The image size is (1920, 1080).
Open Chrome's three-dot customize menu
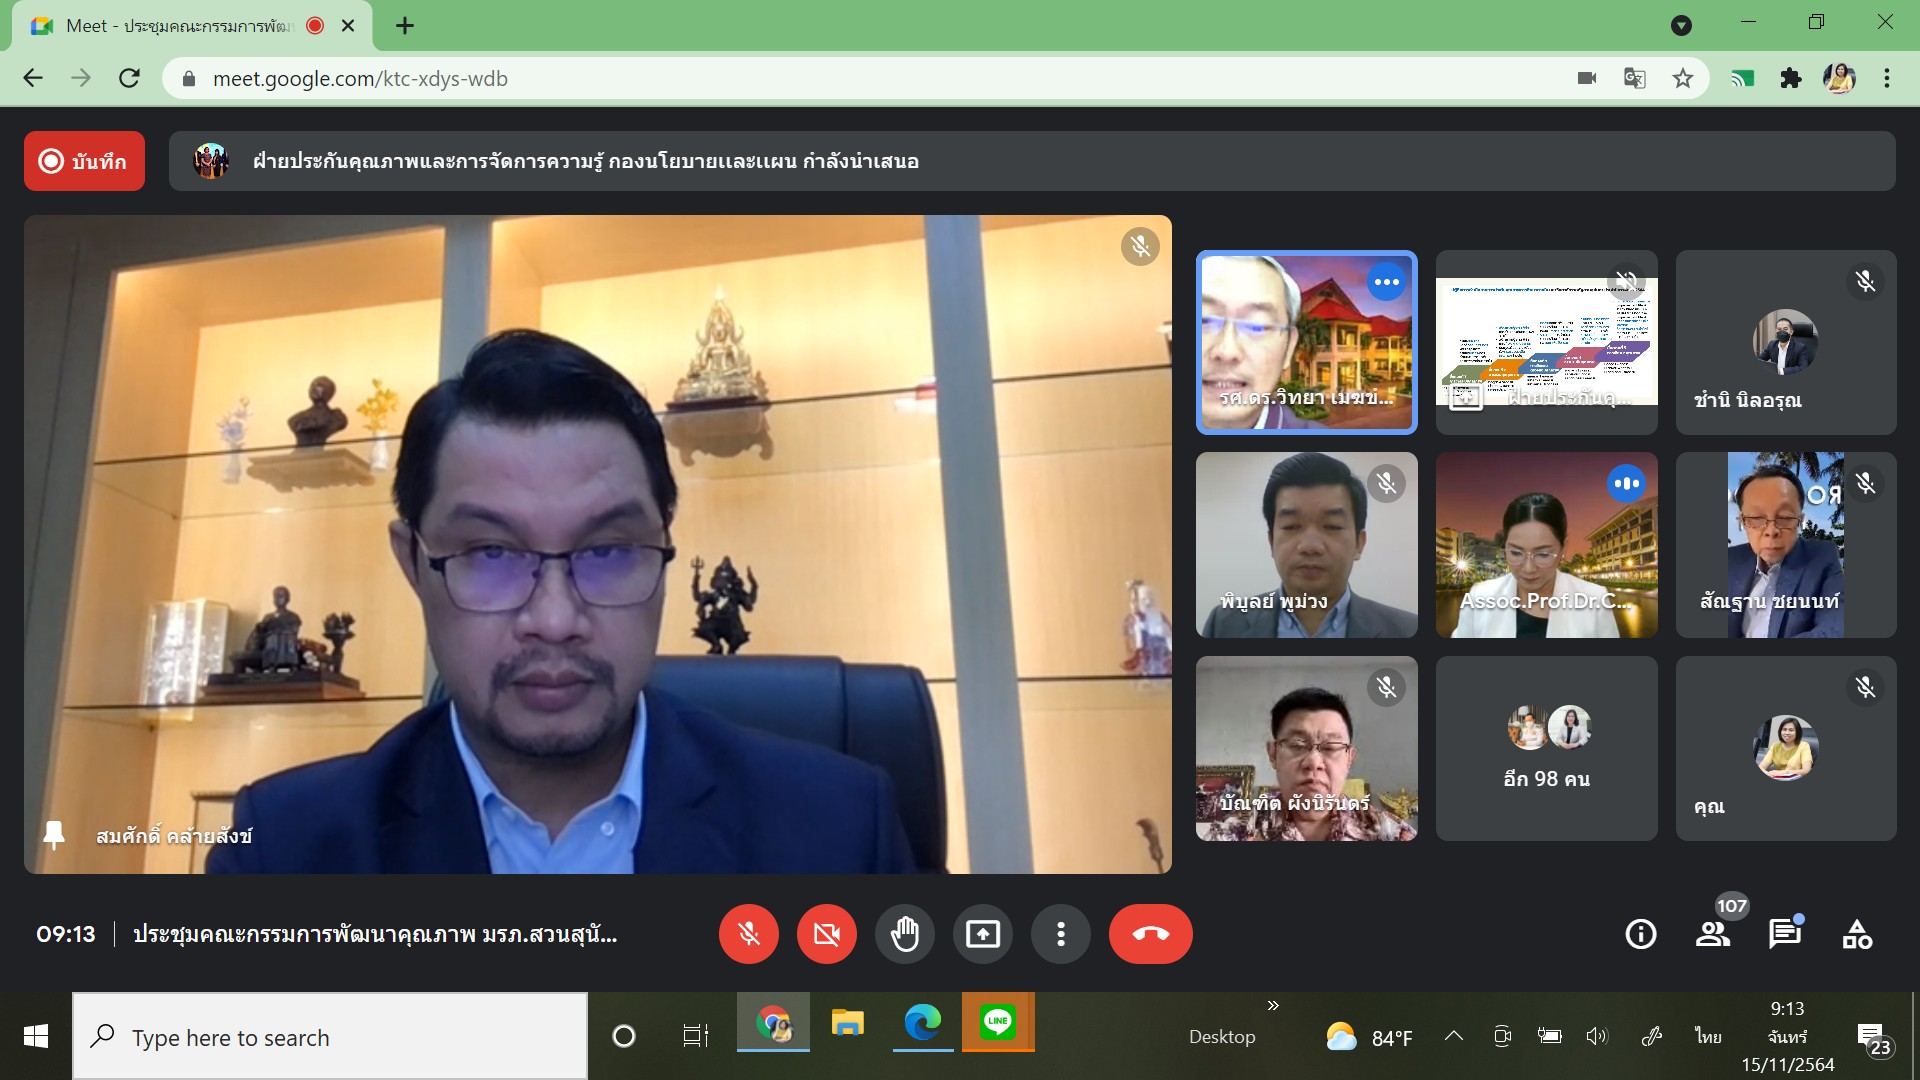coord(1887,78)
